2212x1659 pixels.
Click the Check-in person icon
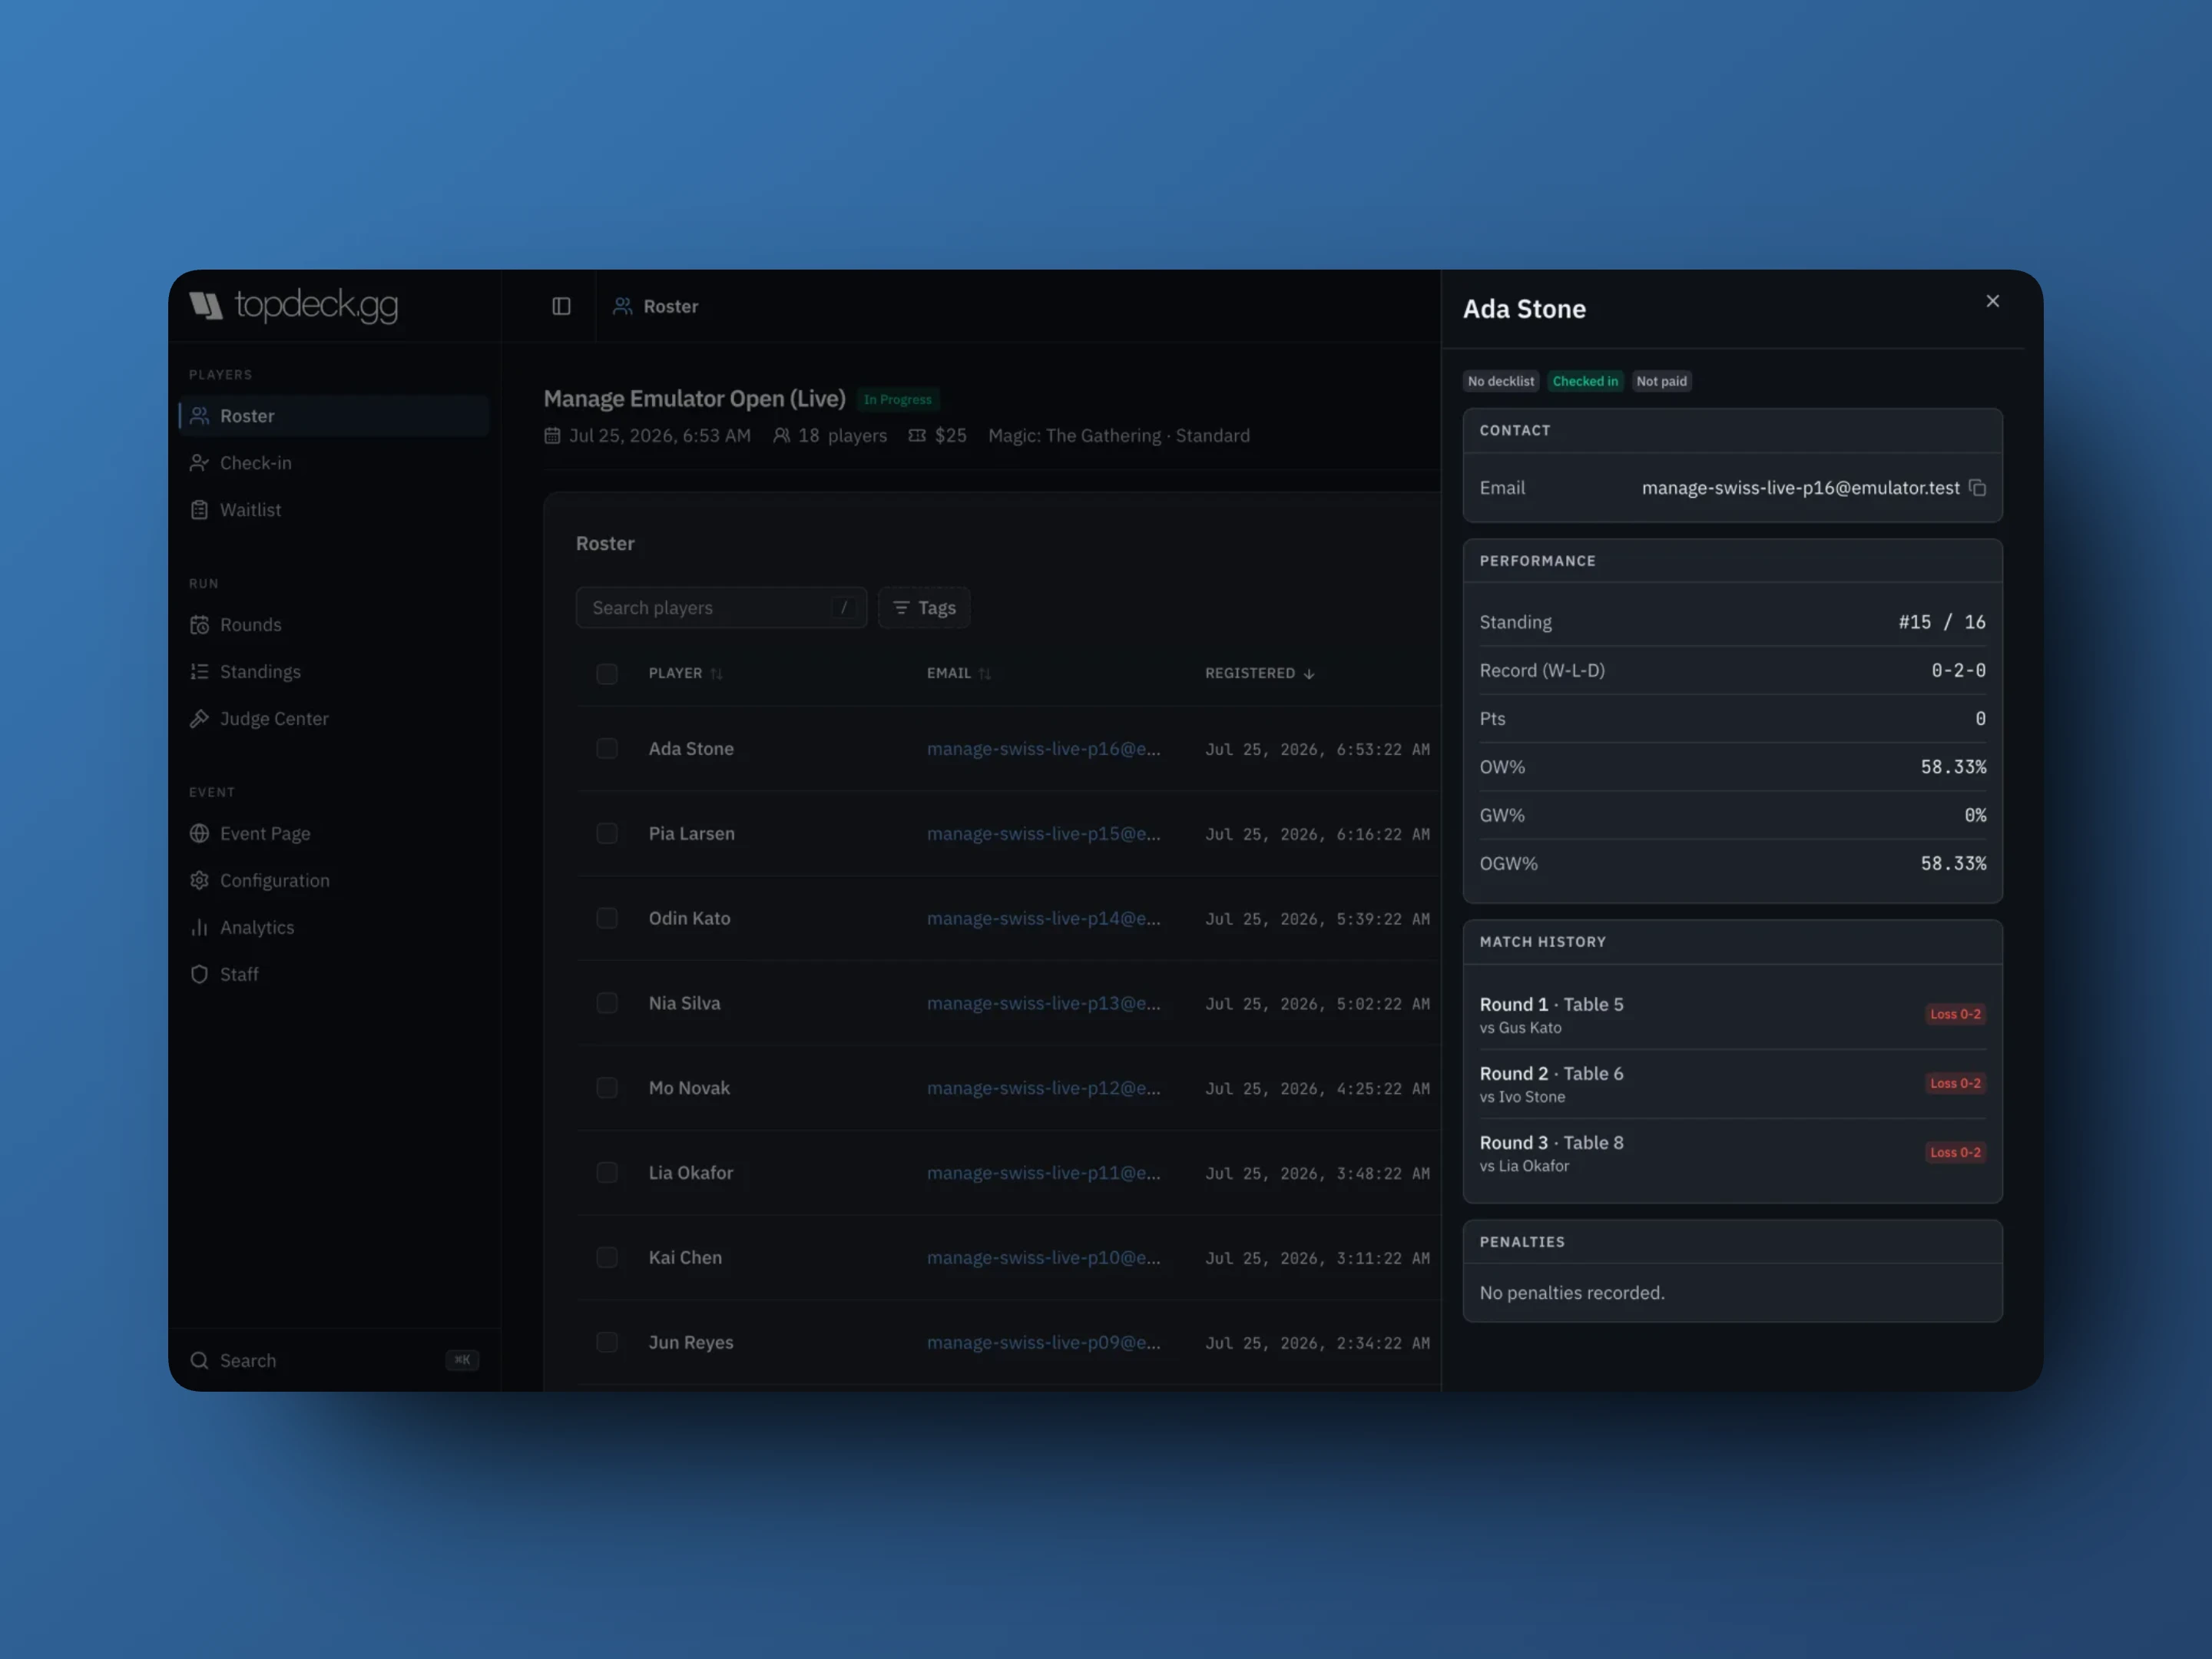[199, 463]
